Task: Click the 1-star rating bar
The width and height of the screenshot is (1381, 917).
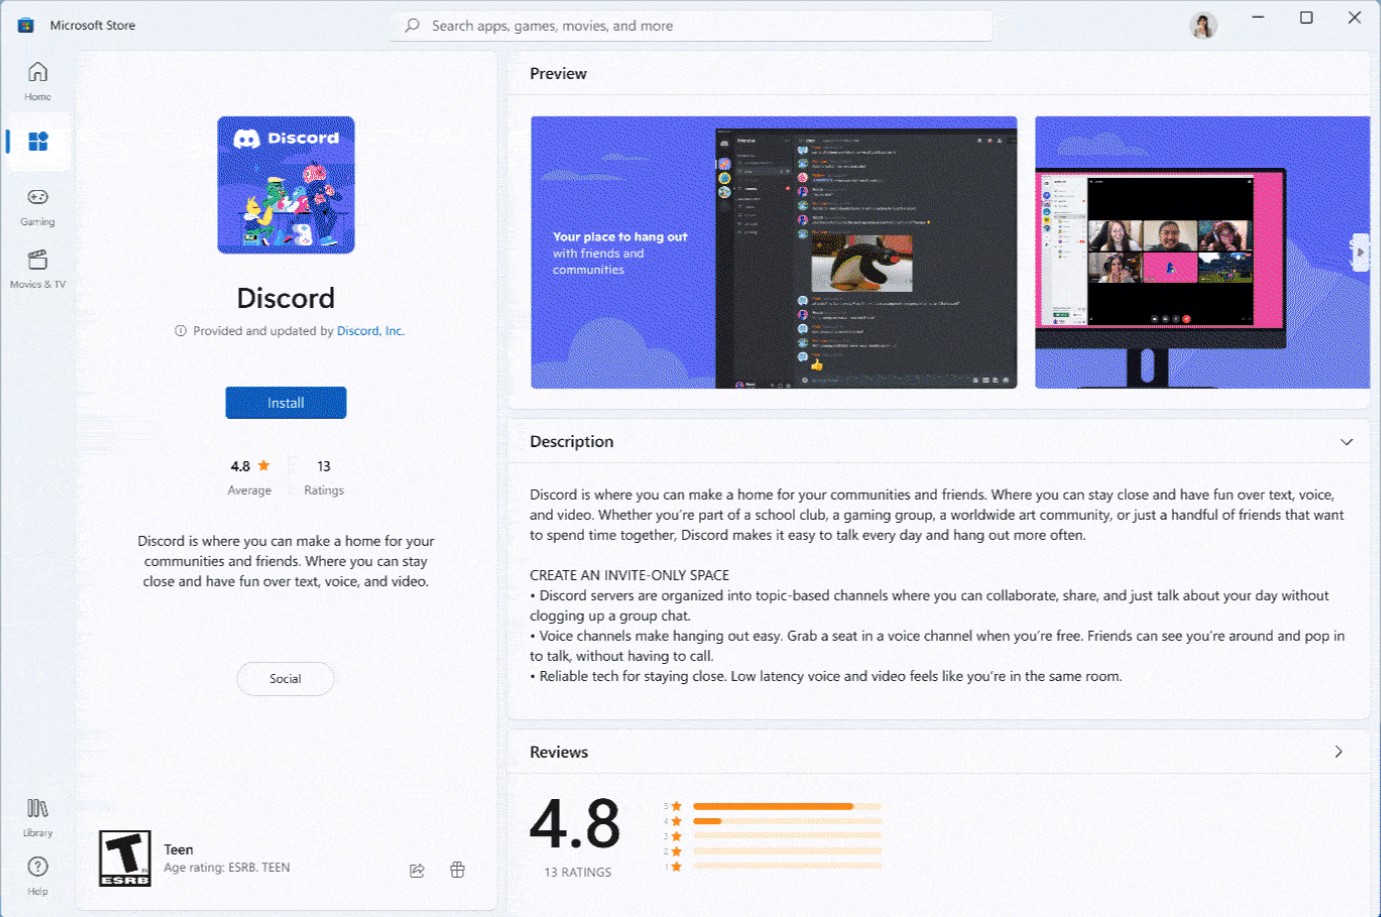Action: click(x=787, y=866)
